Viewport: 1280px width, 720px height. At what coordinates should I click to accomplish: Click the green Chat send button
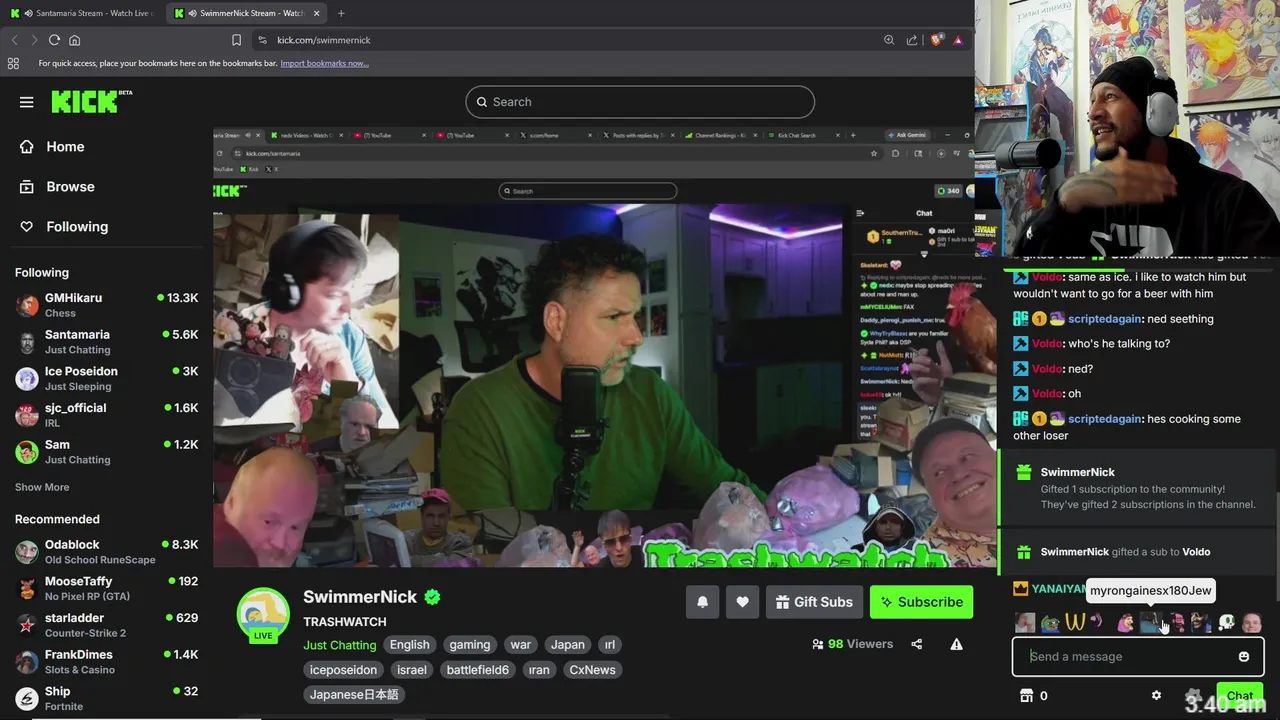(x=1240, y=696)
